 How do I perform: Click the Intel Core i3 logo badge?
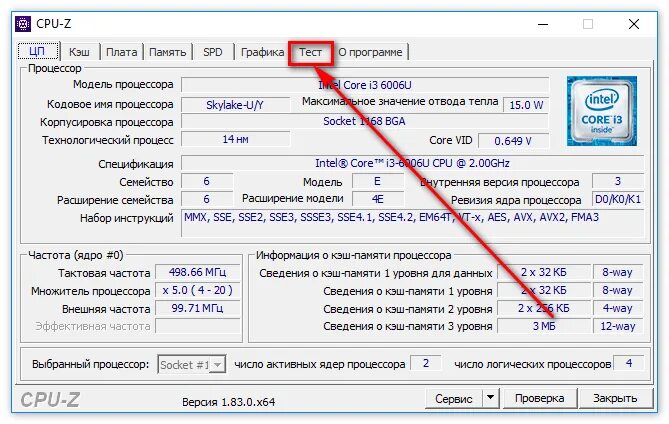[602, 111]
